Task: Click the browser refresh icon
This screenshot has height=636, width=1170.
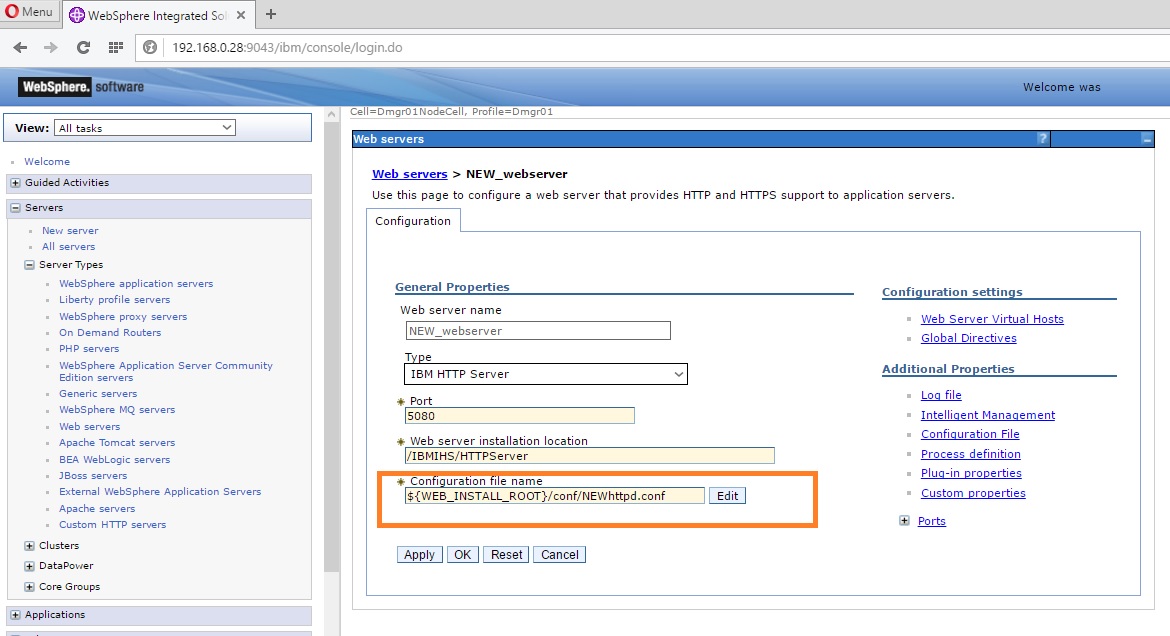Action: pos(82,46)
